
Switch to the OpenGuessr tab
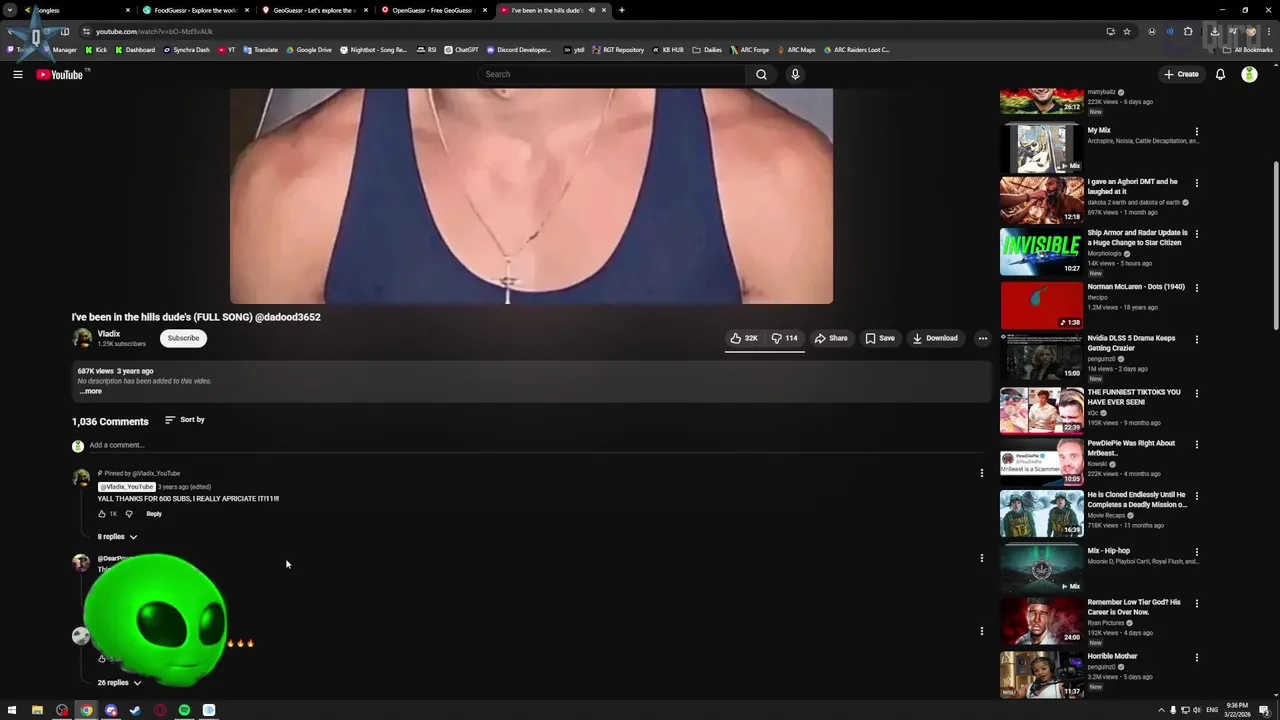click(x=432, y=10)
